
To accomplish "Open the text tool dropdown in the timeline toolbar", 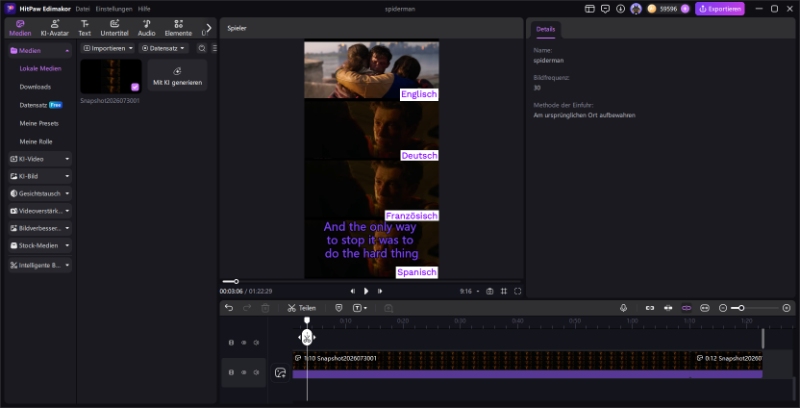I will [x=360, y=308].
